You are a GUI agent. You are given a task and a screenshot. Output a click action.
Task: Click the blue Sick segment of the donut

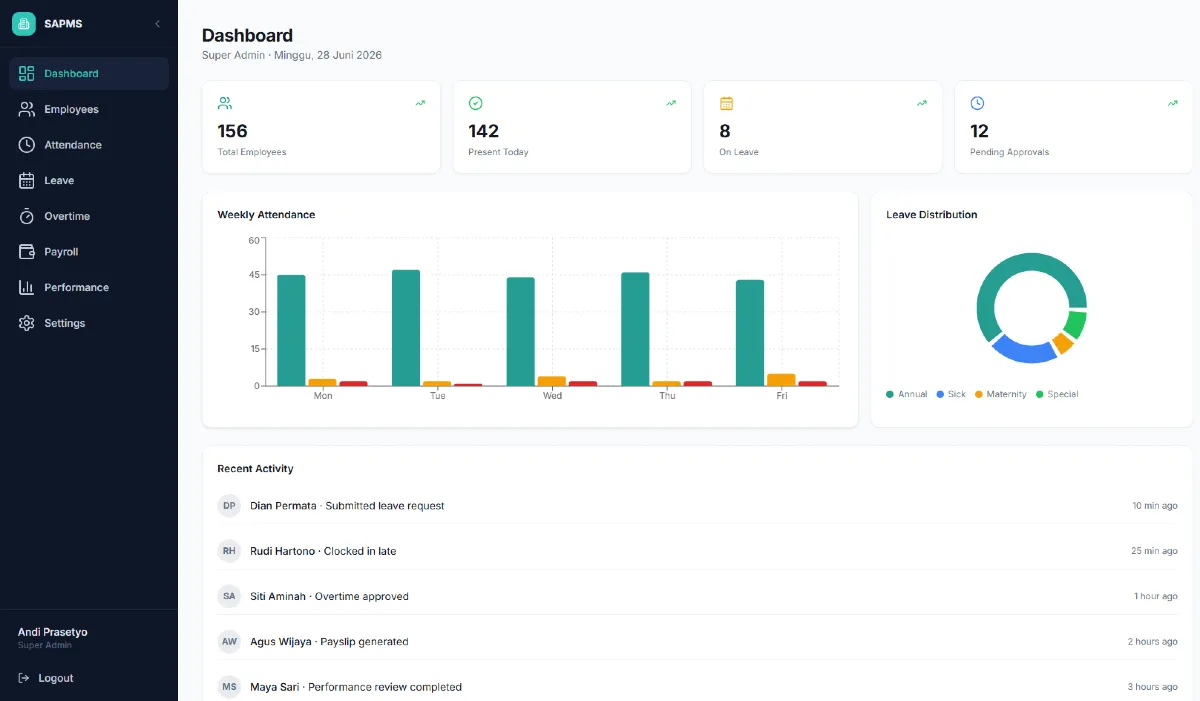point(1023,351)
